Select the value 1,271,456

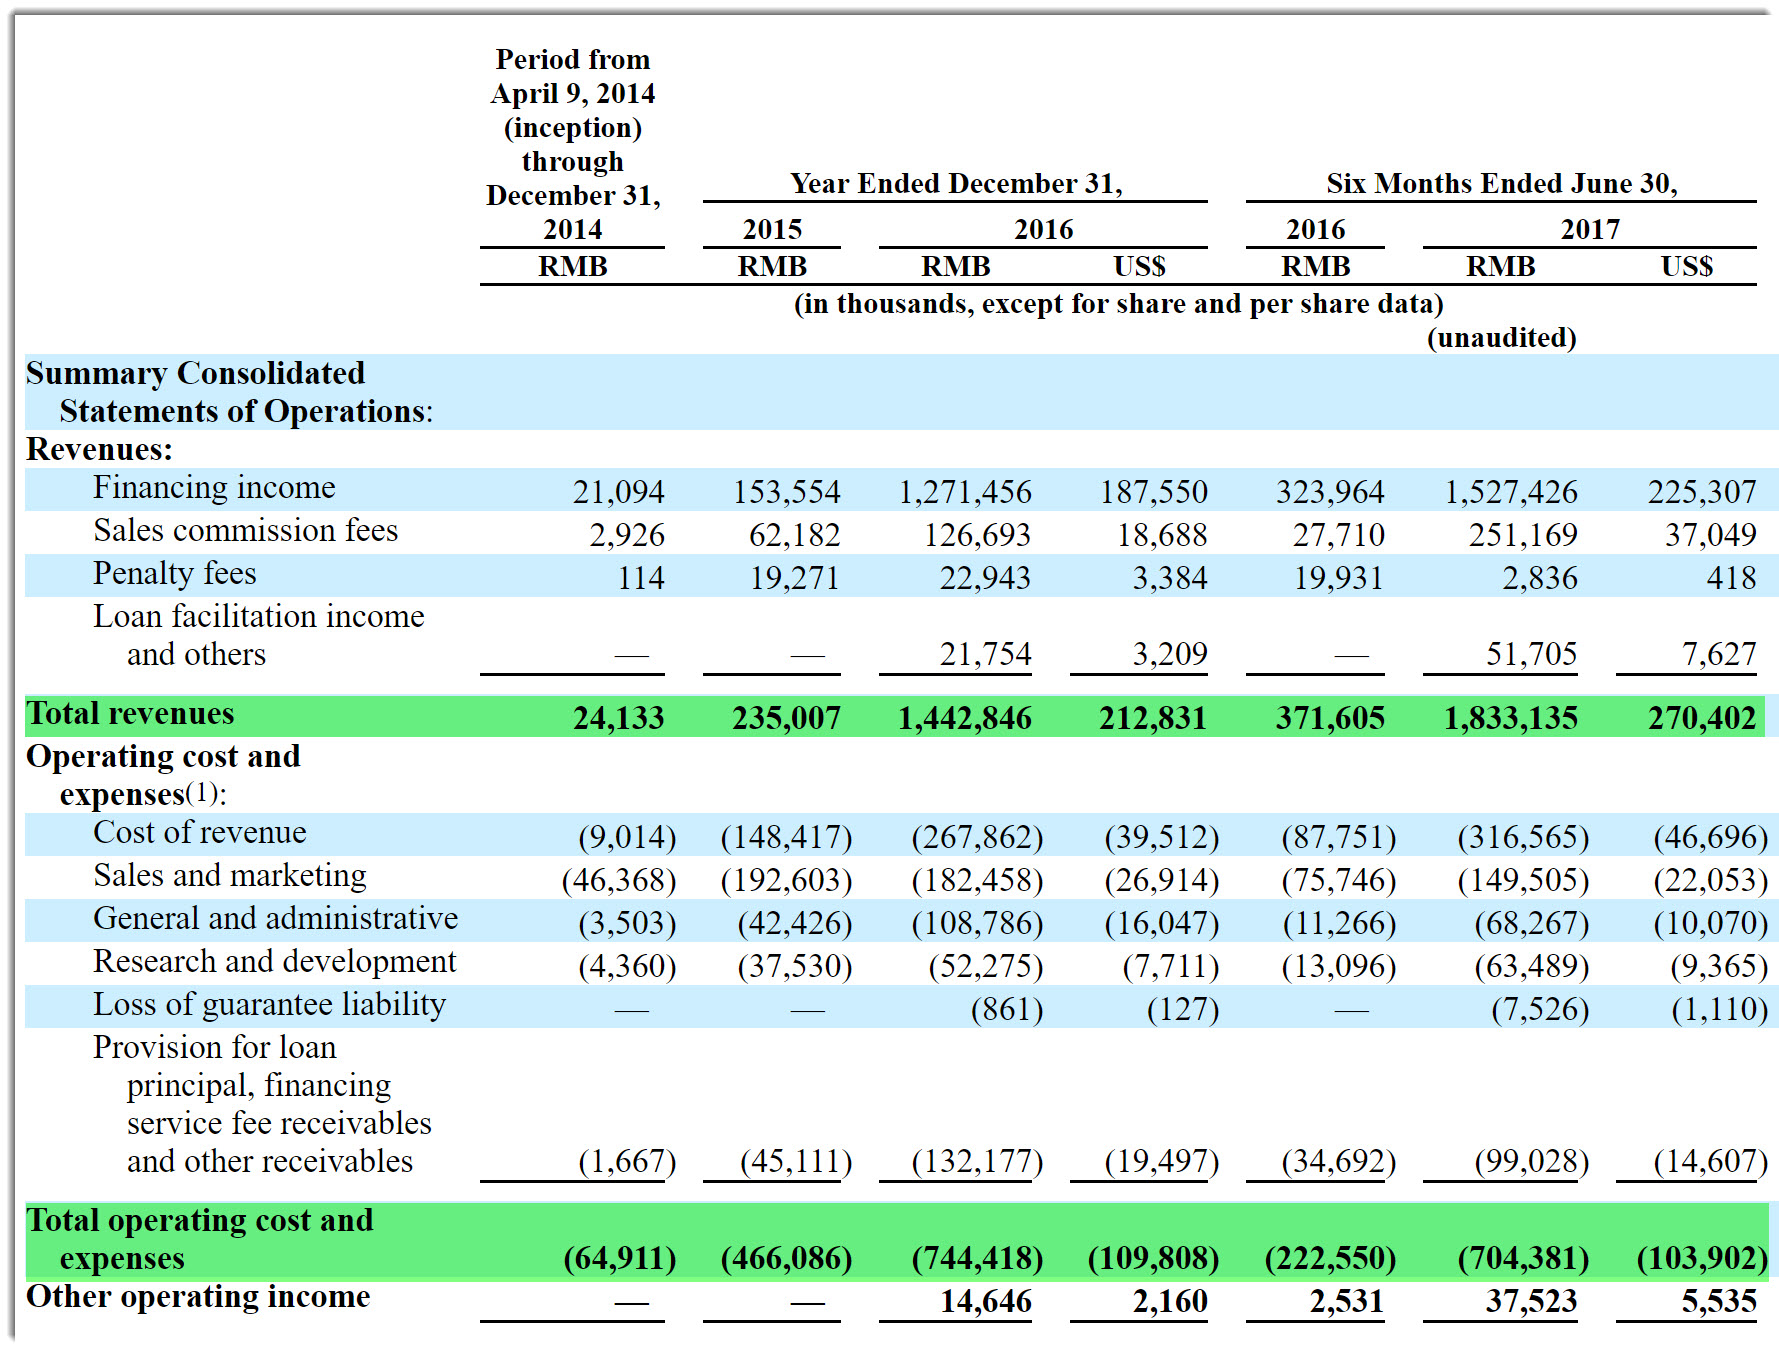pos(965,492)
